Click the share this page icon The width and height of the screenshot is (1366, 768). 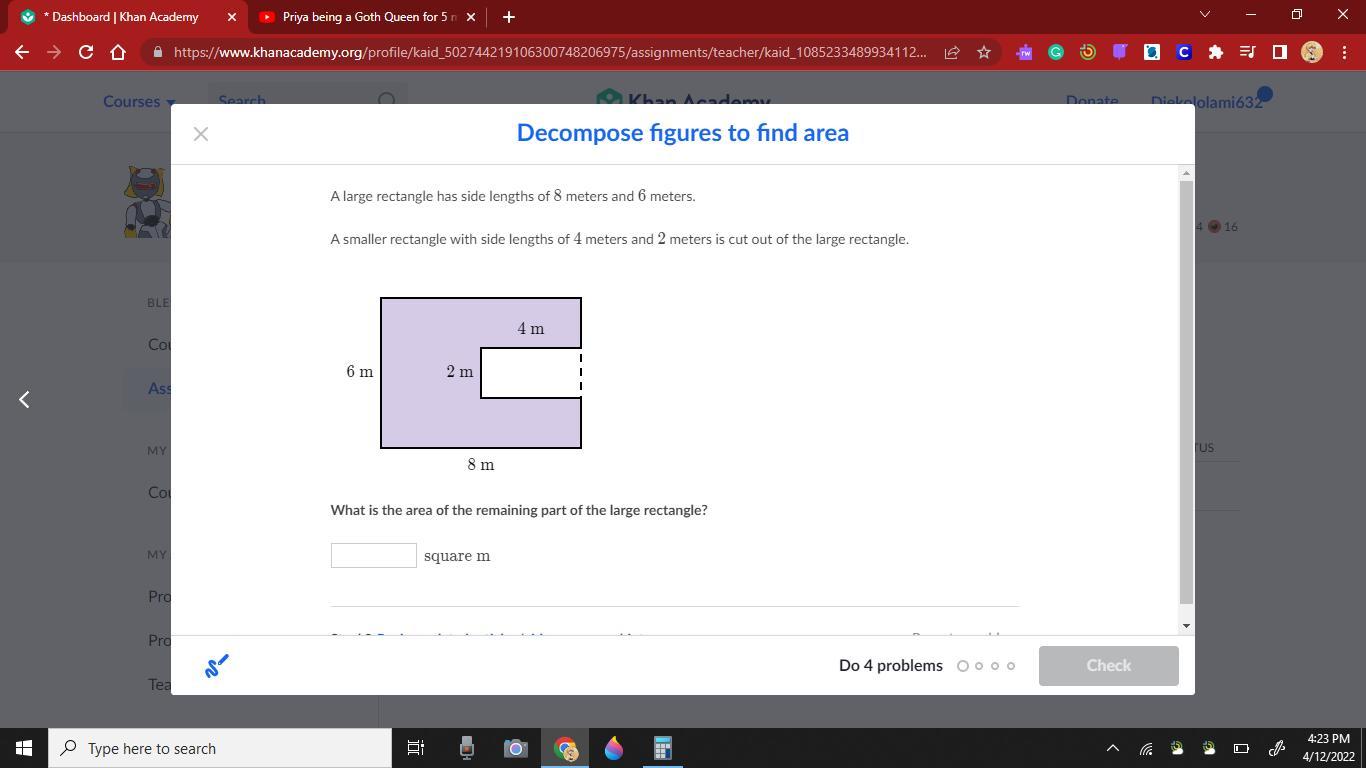coord(951,52)
